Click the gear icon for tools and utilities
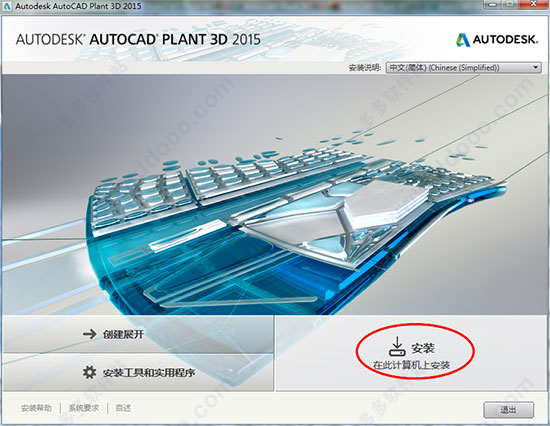550x426 pixels. pos(89,372)
